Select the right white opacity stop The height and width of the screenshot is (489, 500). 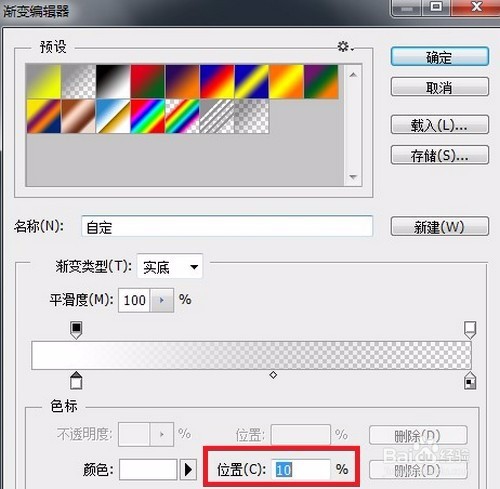470,330
